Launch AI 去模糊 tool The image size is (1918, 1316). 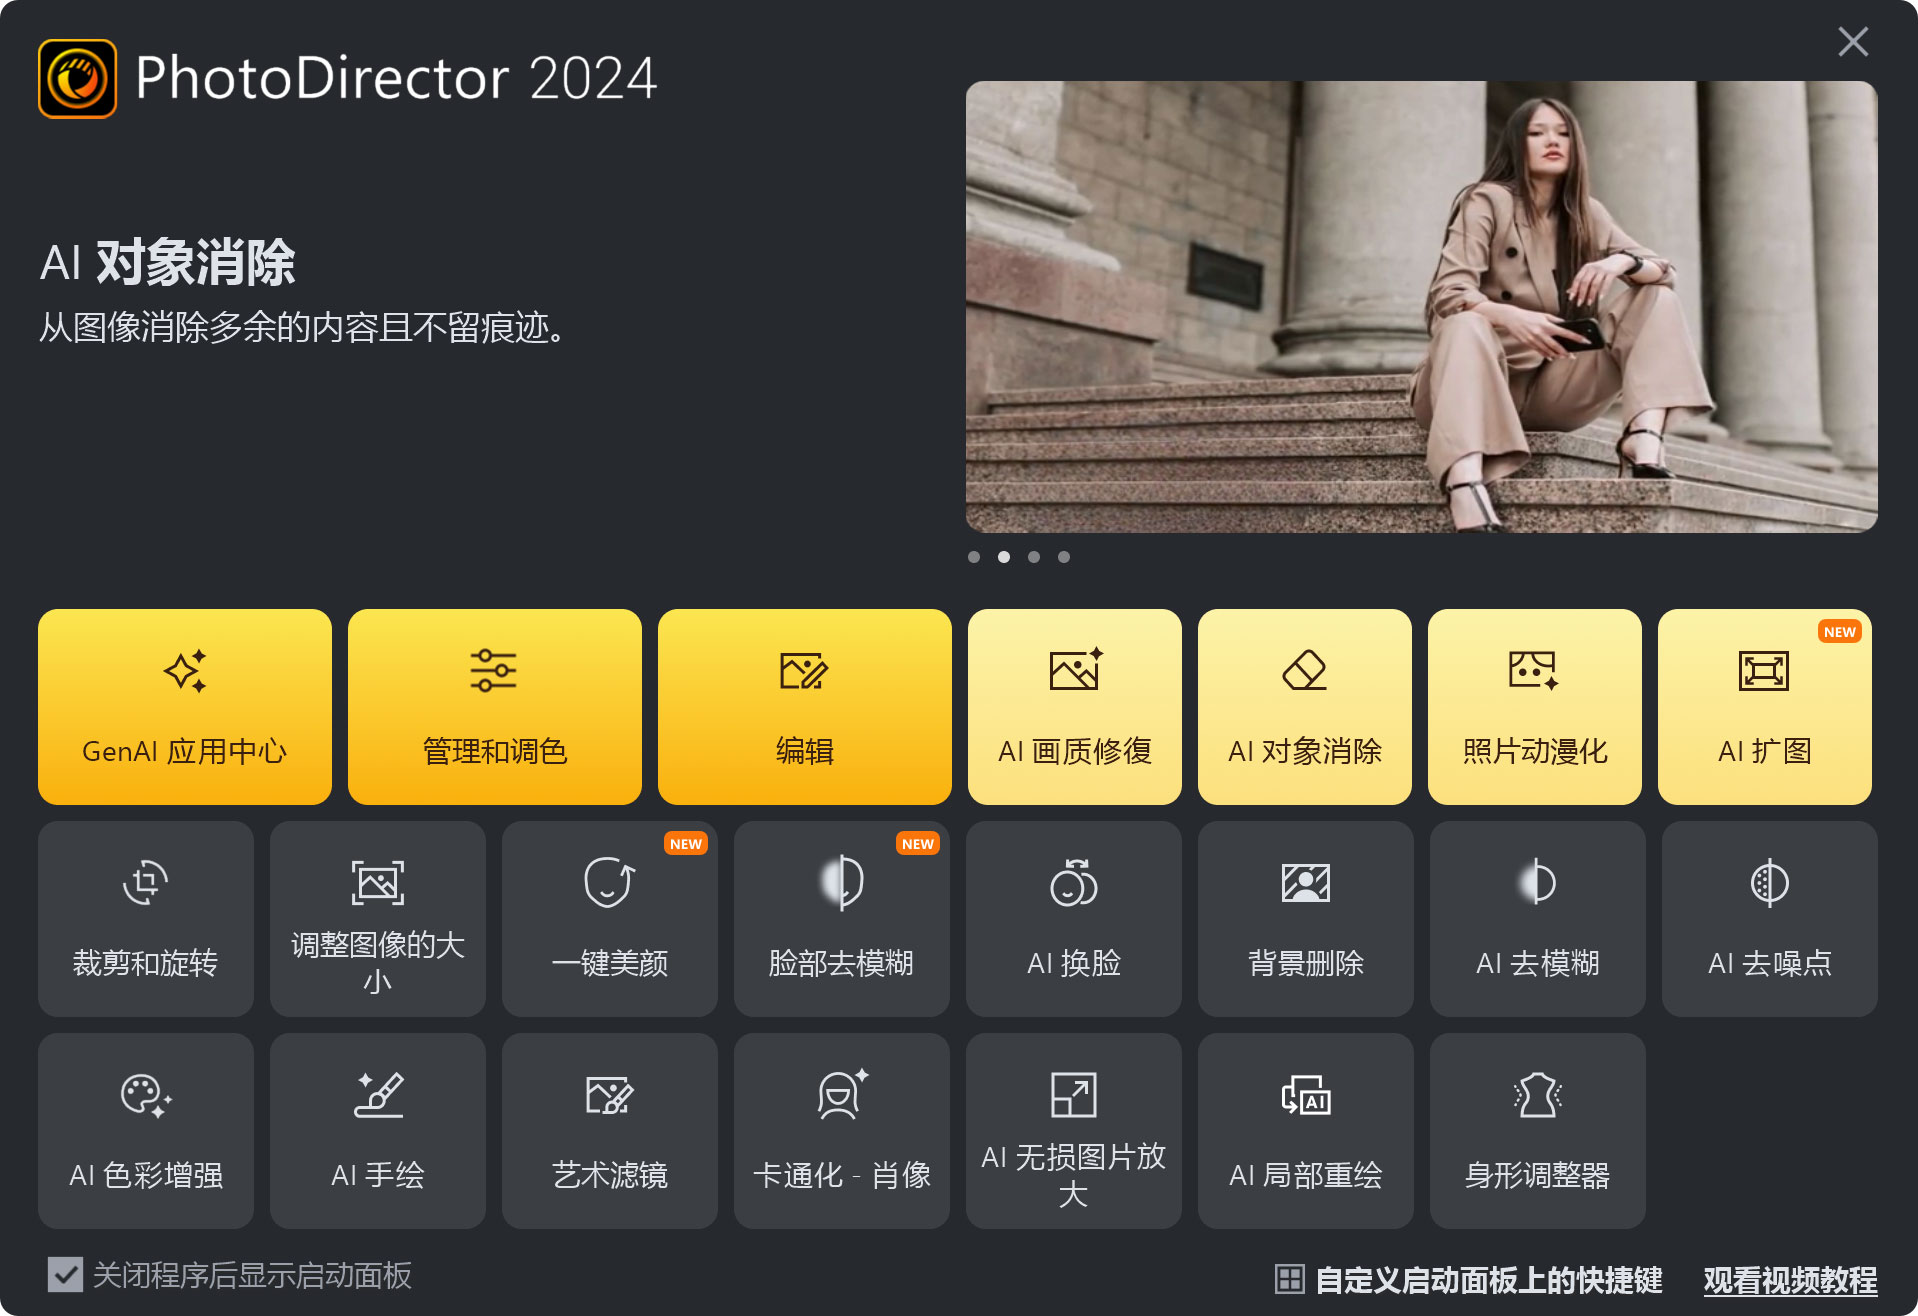1538,919
